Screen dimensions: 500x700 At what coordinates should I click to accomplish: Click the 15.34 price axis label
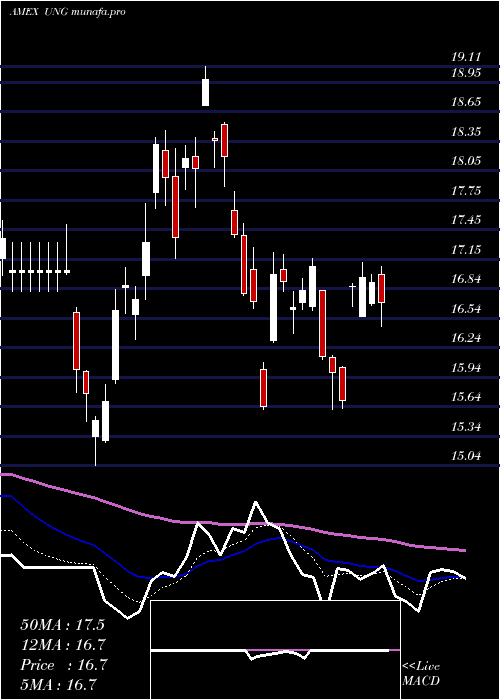point(466,427)
